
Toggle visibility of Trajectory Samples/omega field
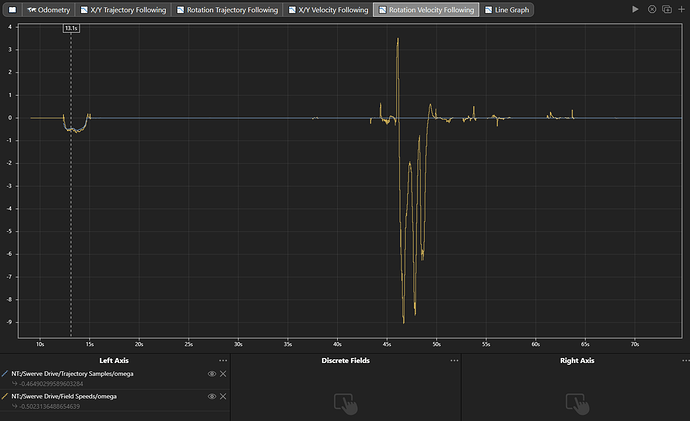pyautogui.click(x=212, y=373)
